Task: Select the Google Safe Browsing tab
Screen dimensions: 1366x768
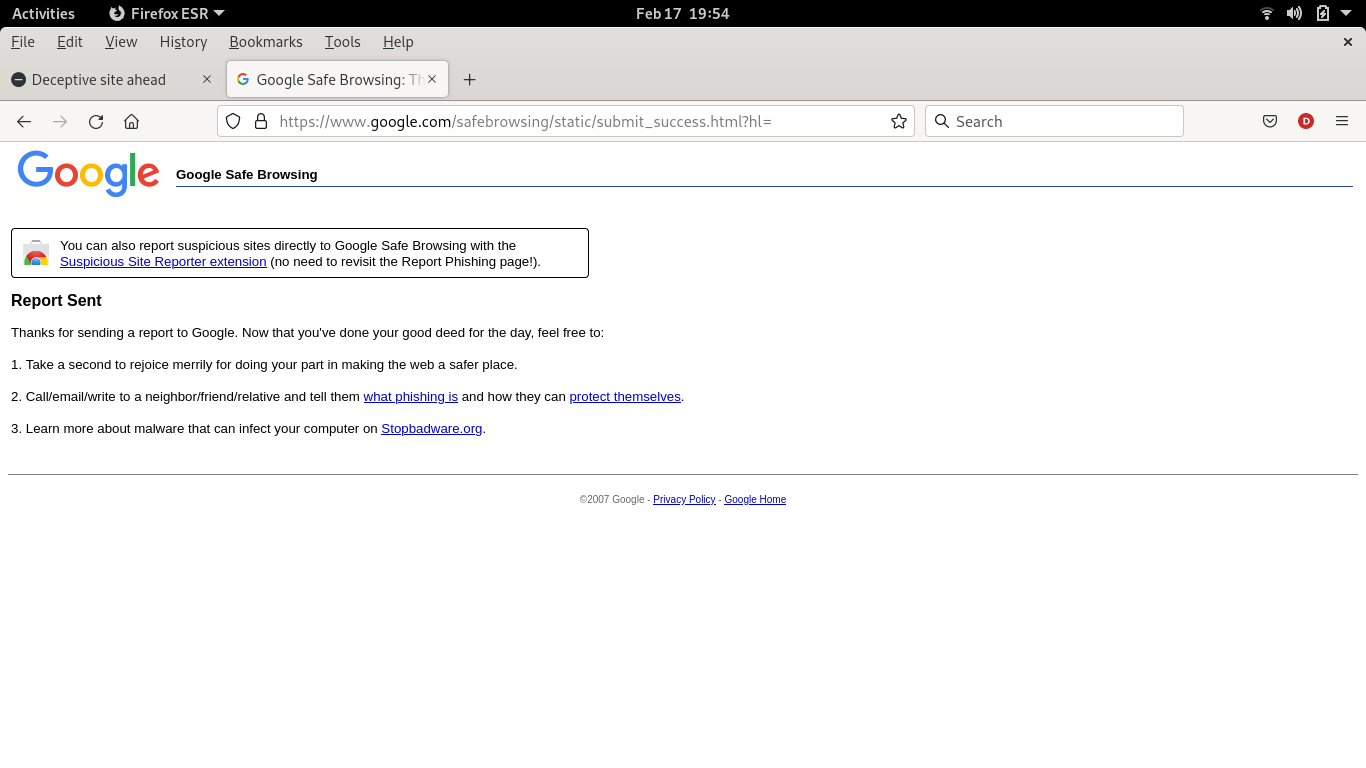Action: click(337, 79)
